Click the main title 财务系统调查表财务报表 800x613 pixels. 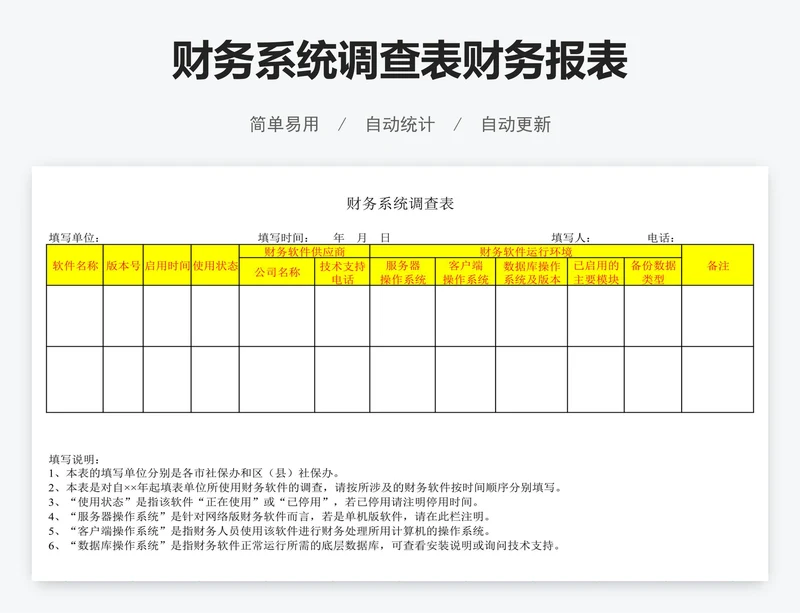coord(399,60)
